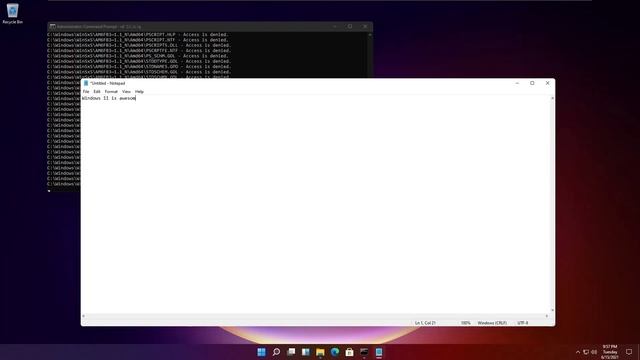Click the 'Windows 11 is awesome' text line
The height and width of the screenshot is (360, 640).
tap(109, 98)
